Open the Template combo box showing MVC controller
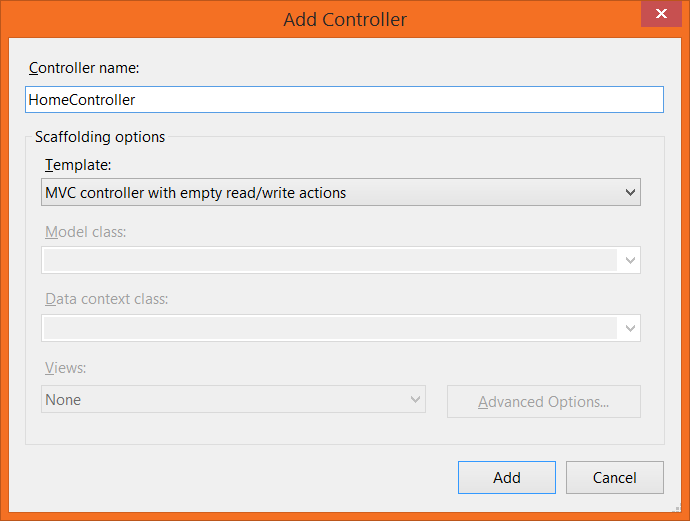The height and width of the screenshot is (521, 690). coord(330,192)
